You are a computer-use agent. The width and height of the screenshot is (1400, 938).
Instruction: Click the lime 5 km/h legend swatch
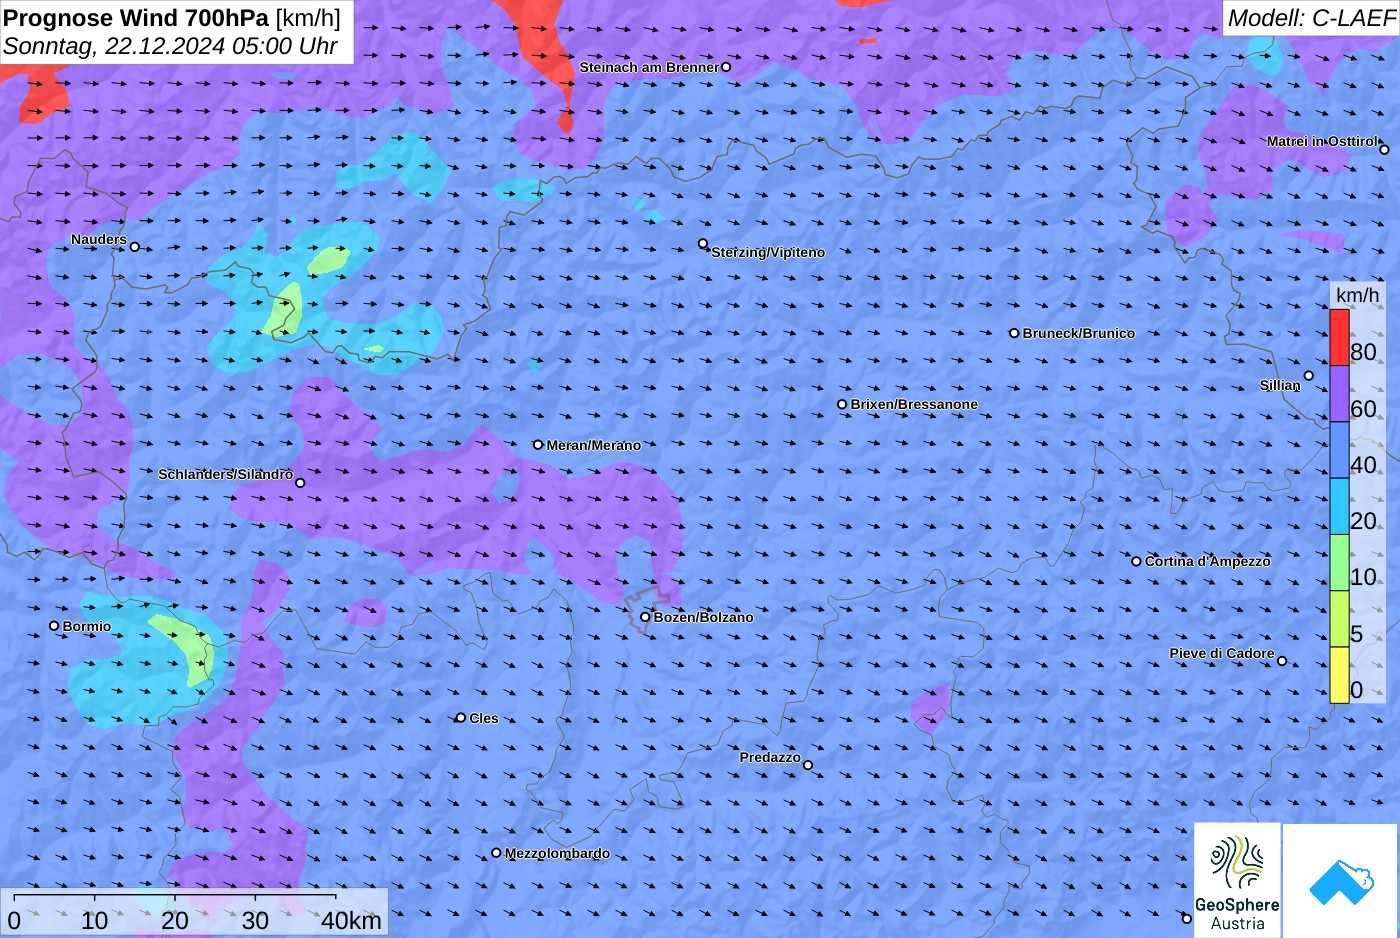coord(1339,619)
